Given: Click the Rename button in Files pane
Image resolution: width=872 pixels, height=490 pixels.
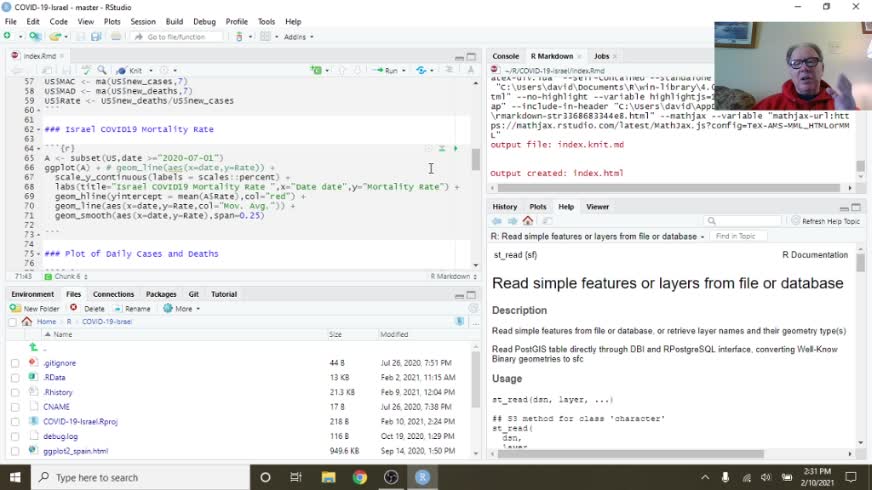Looking at the screenshot, I should pos(132,309).
